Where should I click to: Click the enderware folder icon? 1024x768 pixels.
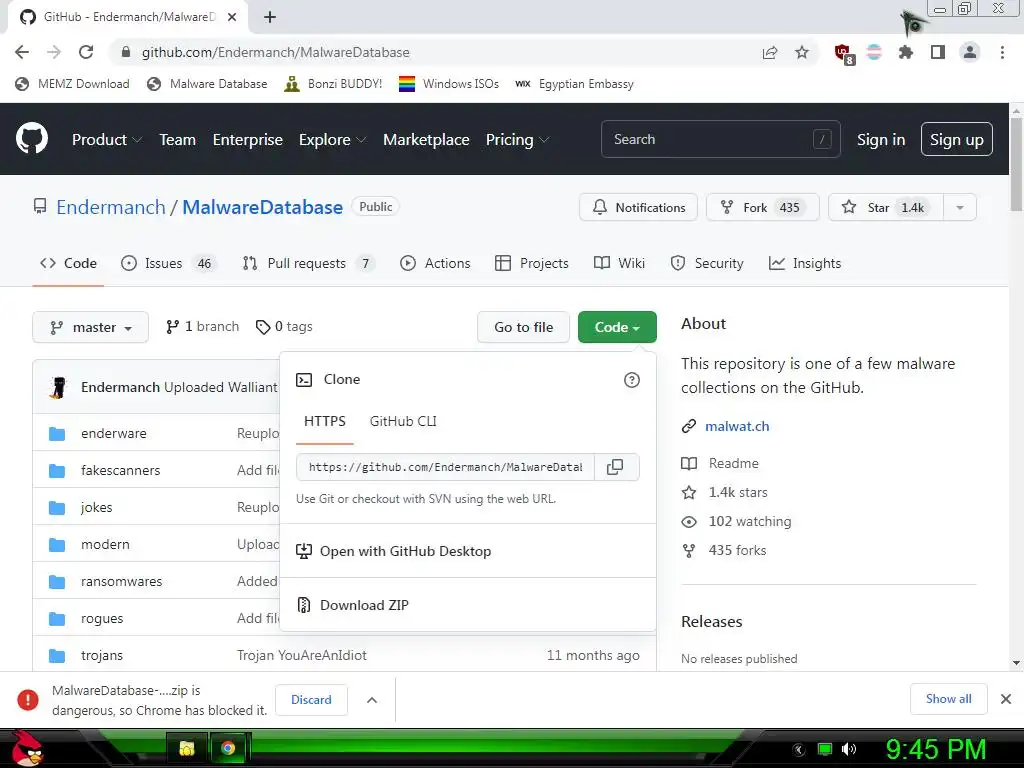tap(57, 434)
